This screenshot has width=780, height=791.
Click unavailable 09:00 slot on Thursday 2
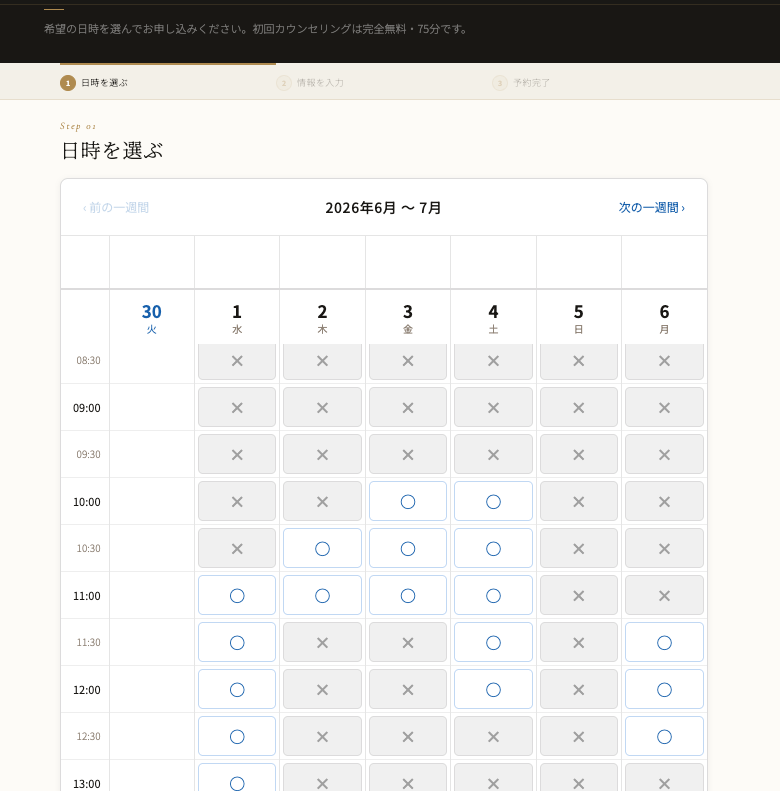pos(322,408)
